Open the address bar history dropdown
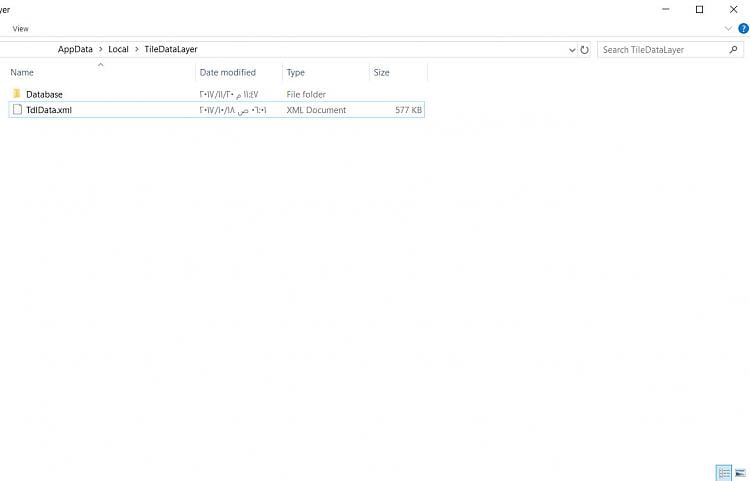This screenshot has width=750, height=481. pyautogui.click(x=572, y=50)
